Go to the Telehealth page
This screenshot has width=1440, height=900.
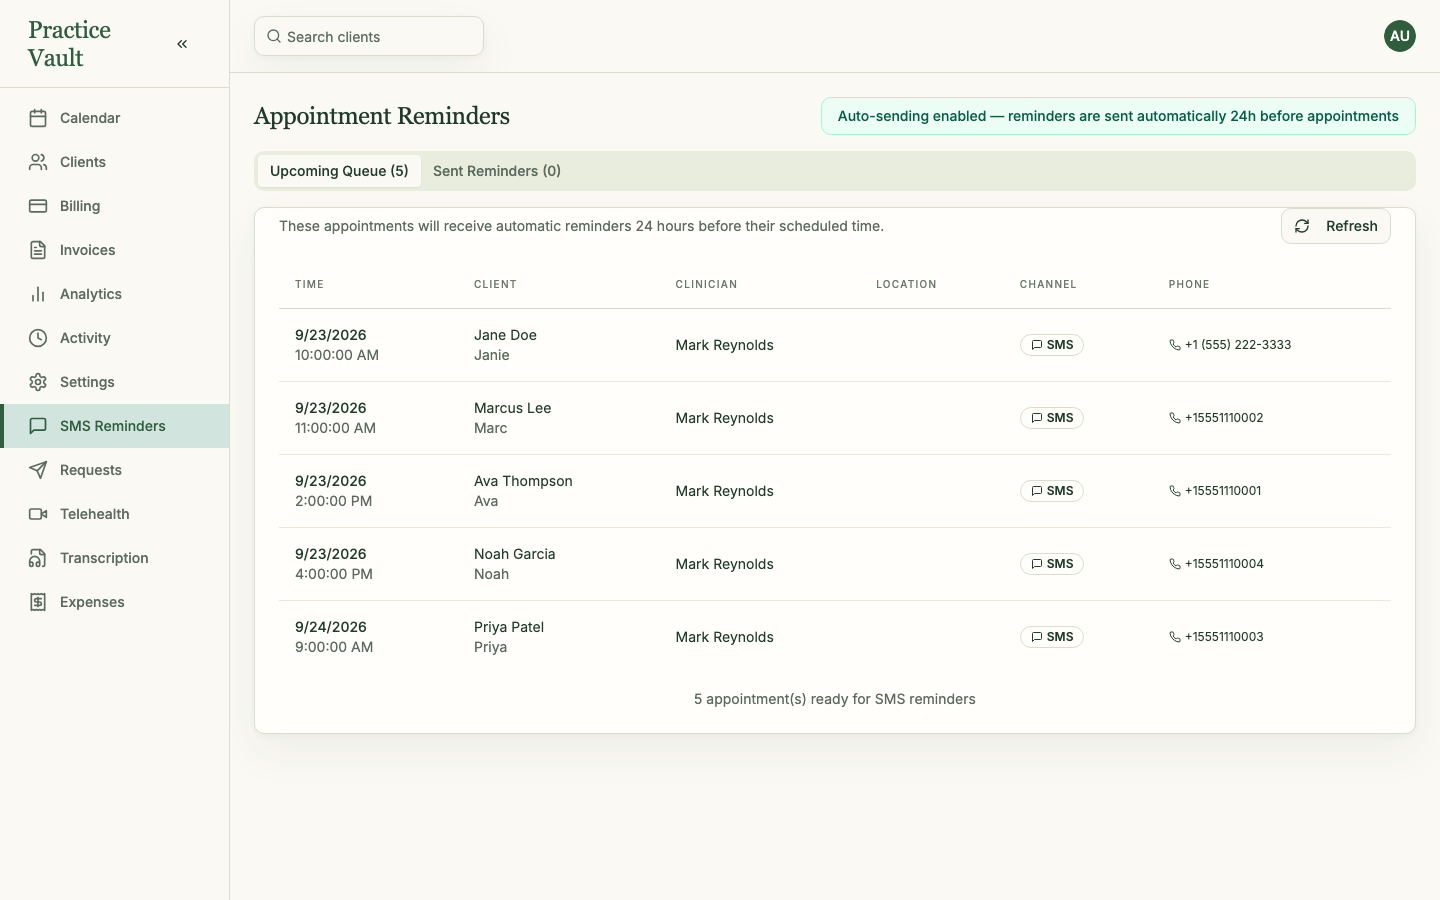pos(115,514)
